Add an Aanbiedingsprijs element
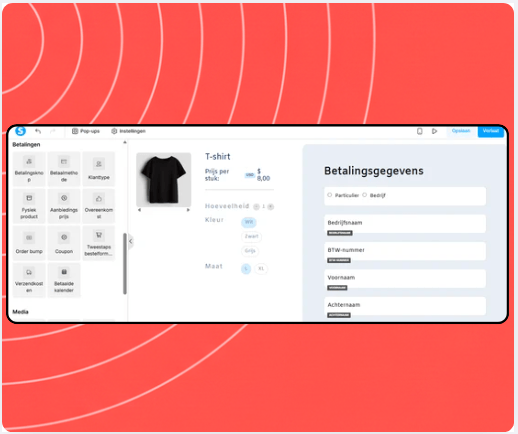 click(64, 206)
